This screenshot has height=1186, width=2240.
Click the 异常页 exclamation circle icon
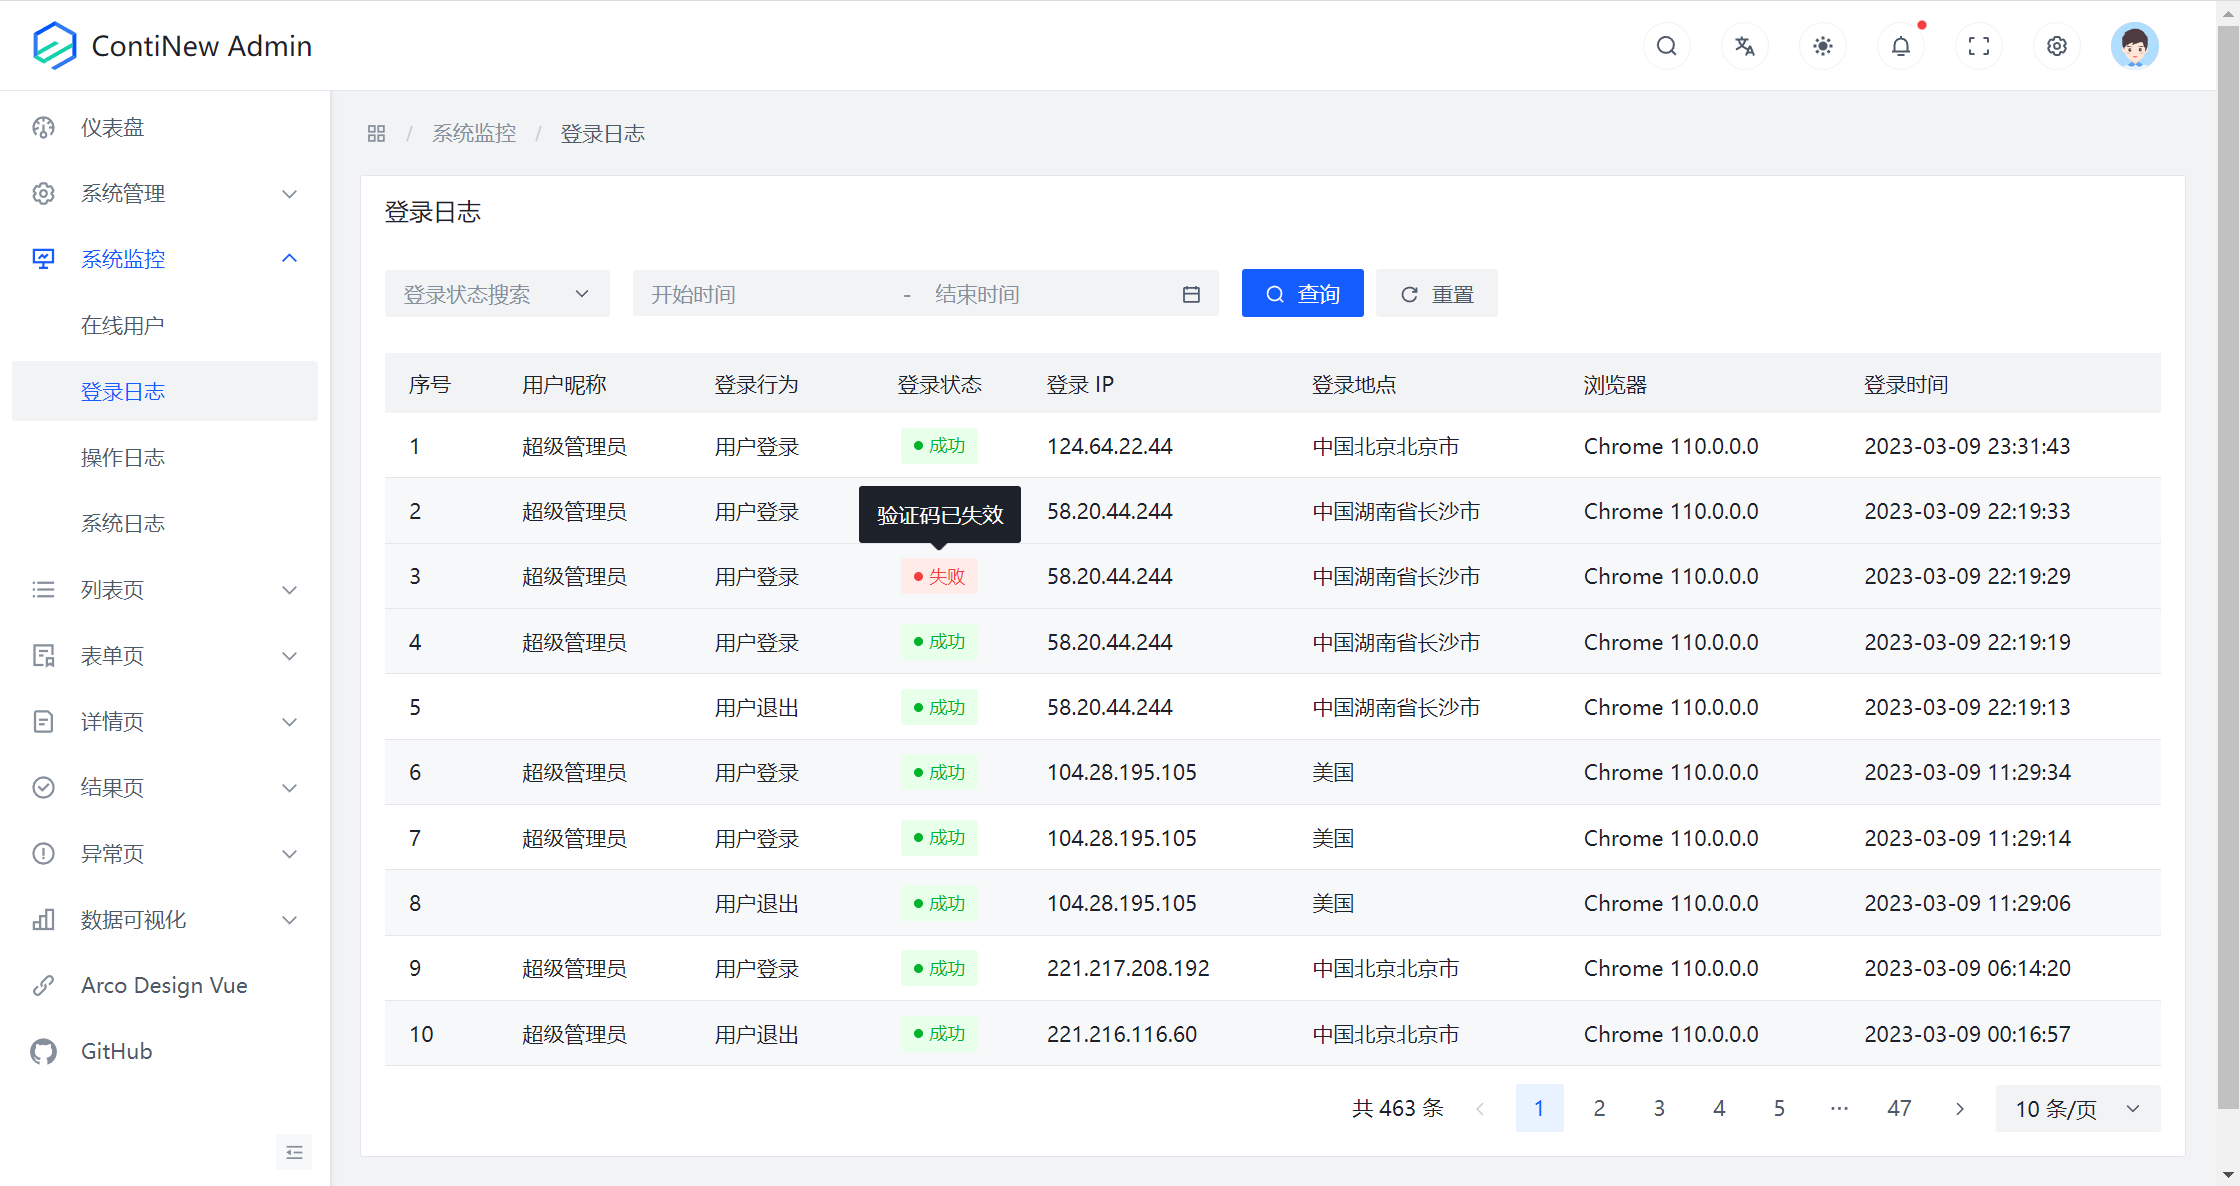pos(43,853)
